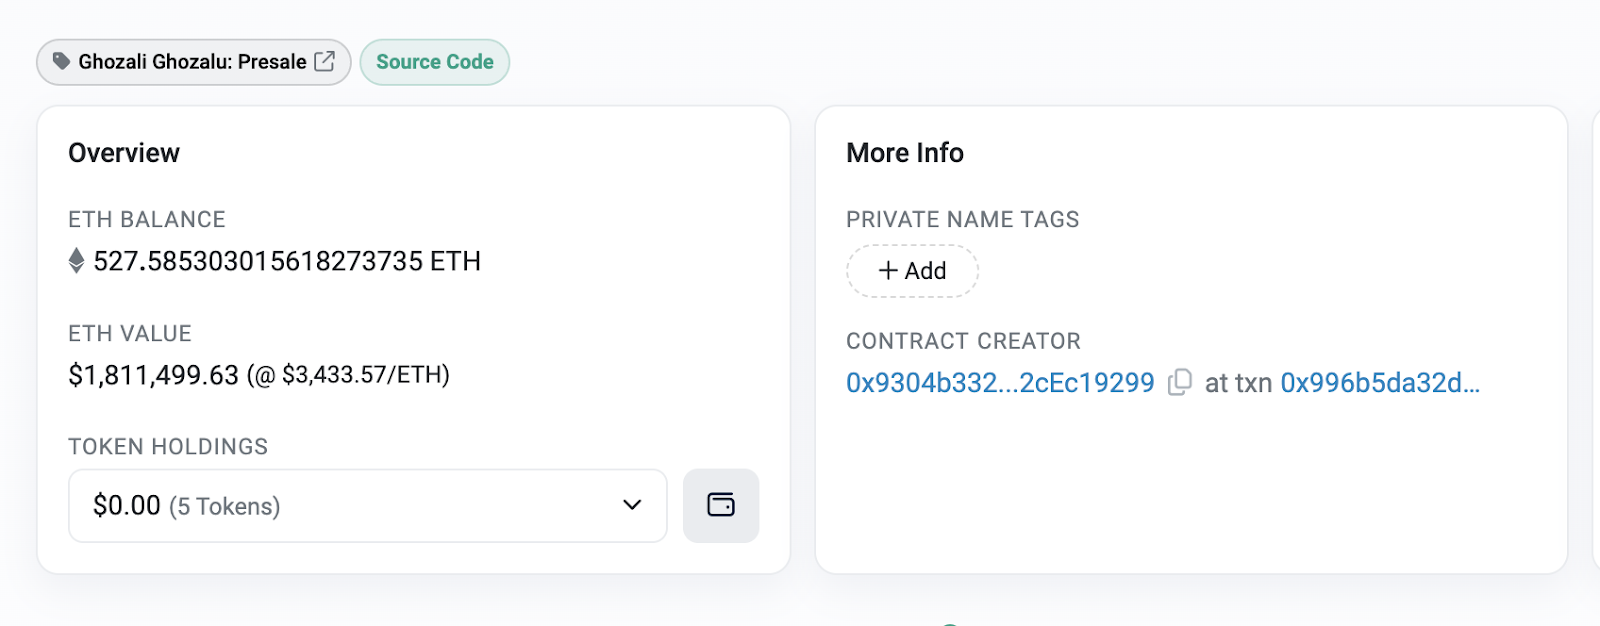Click the $3,433.57/ETH price text
1600x626 pixels.
tap(365, 375)
